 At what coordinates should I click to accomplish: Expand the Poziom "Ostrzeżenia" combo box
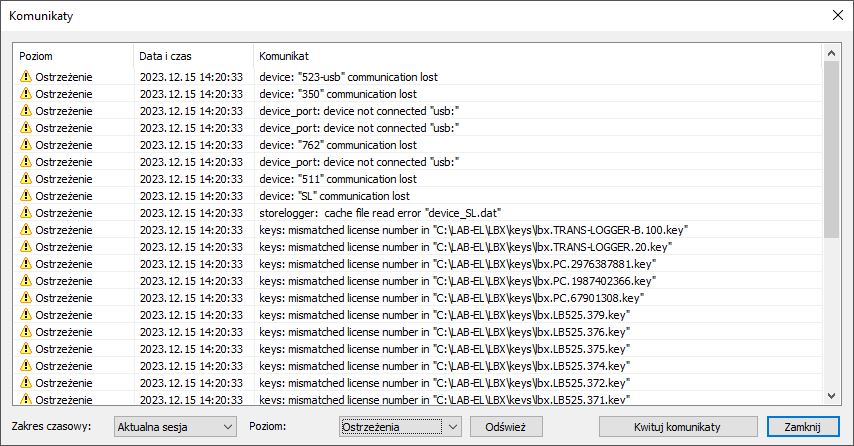tap(400, 427)
